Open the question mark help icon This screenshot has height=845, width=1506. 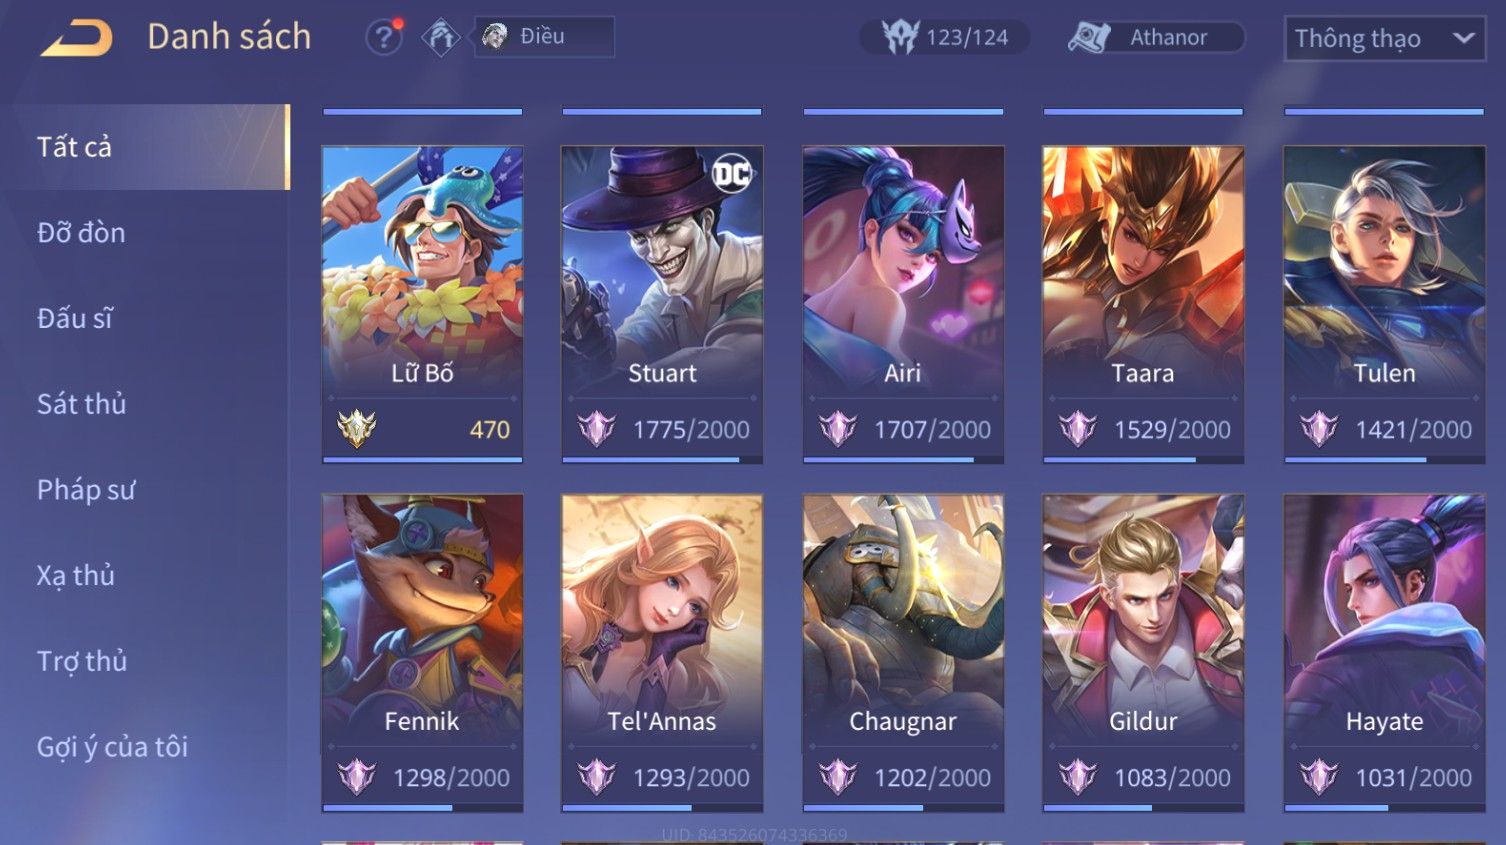[383, 37]
